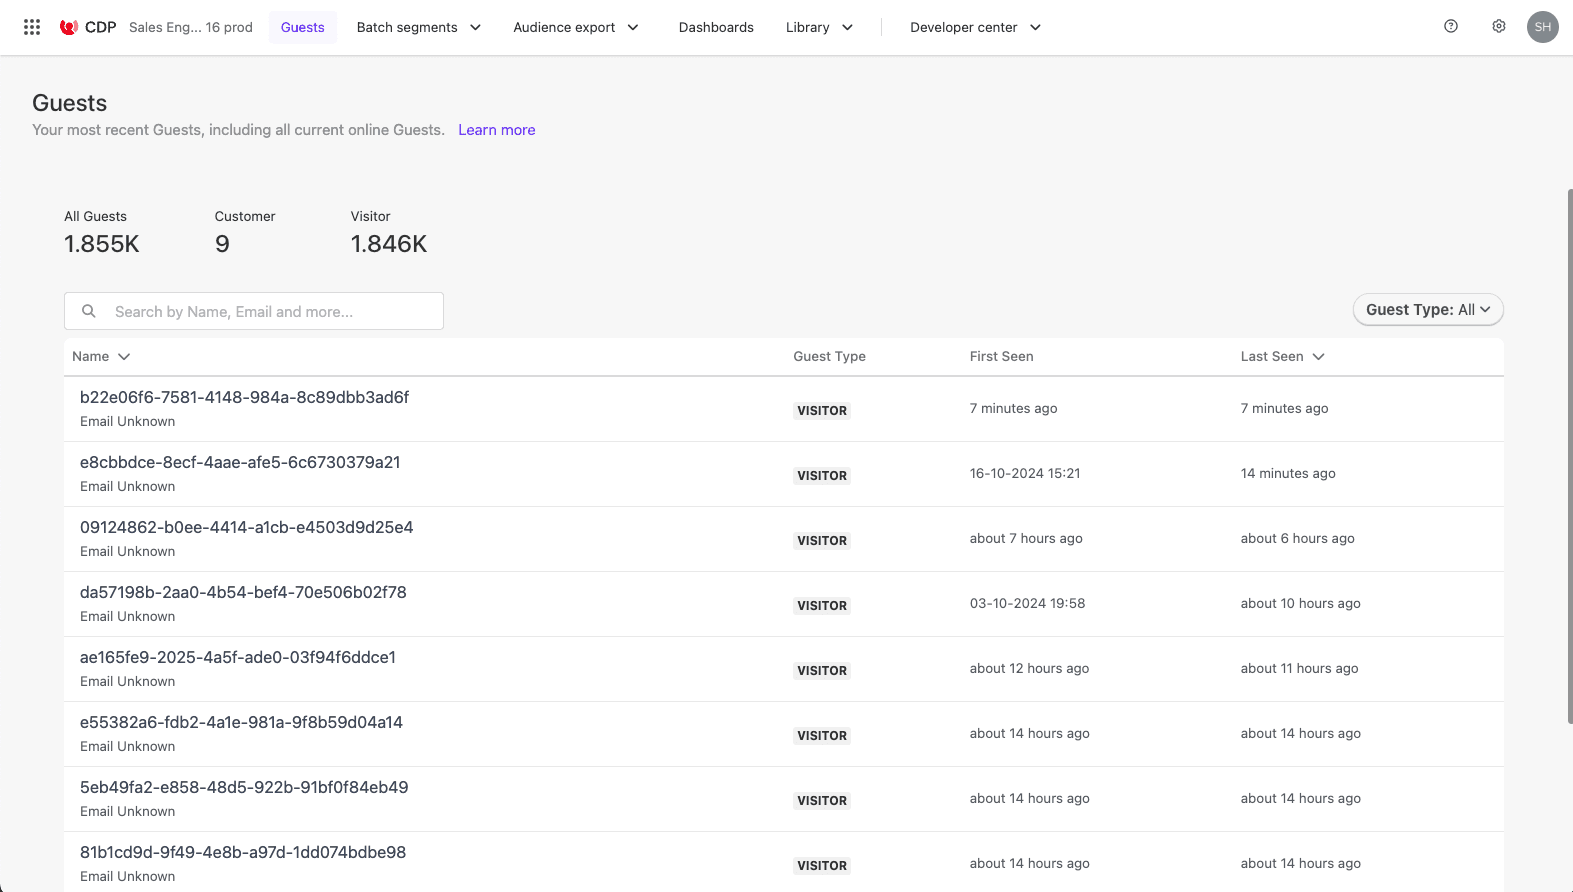Open the Library dropdown
The width and height of the screenshot is (1573, 892).
(819, 27)
